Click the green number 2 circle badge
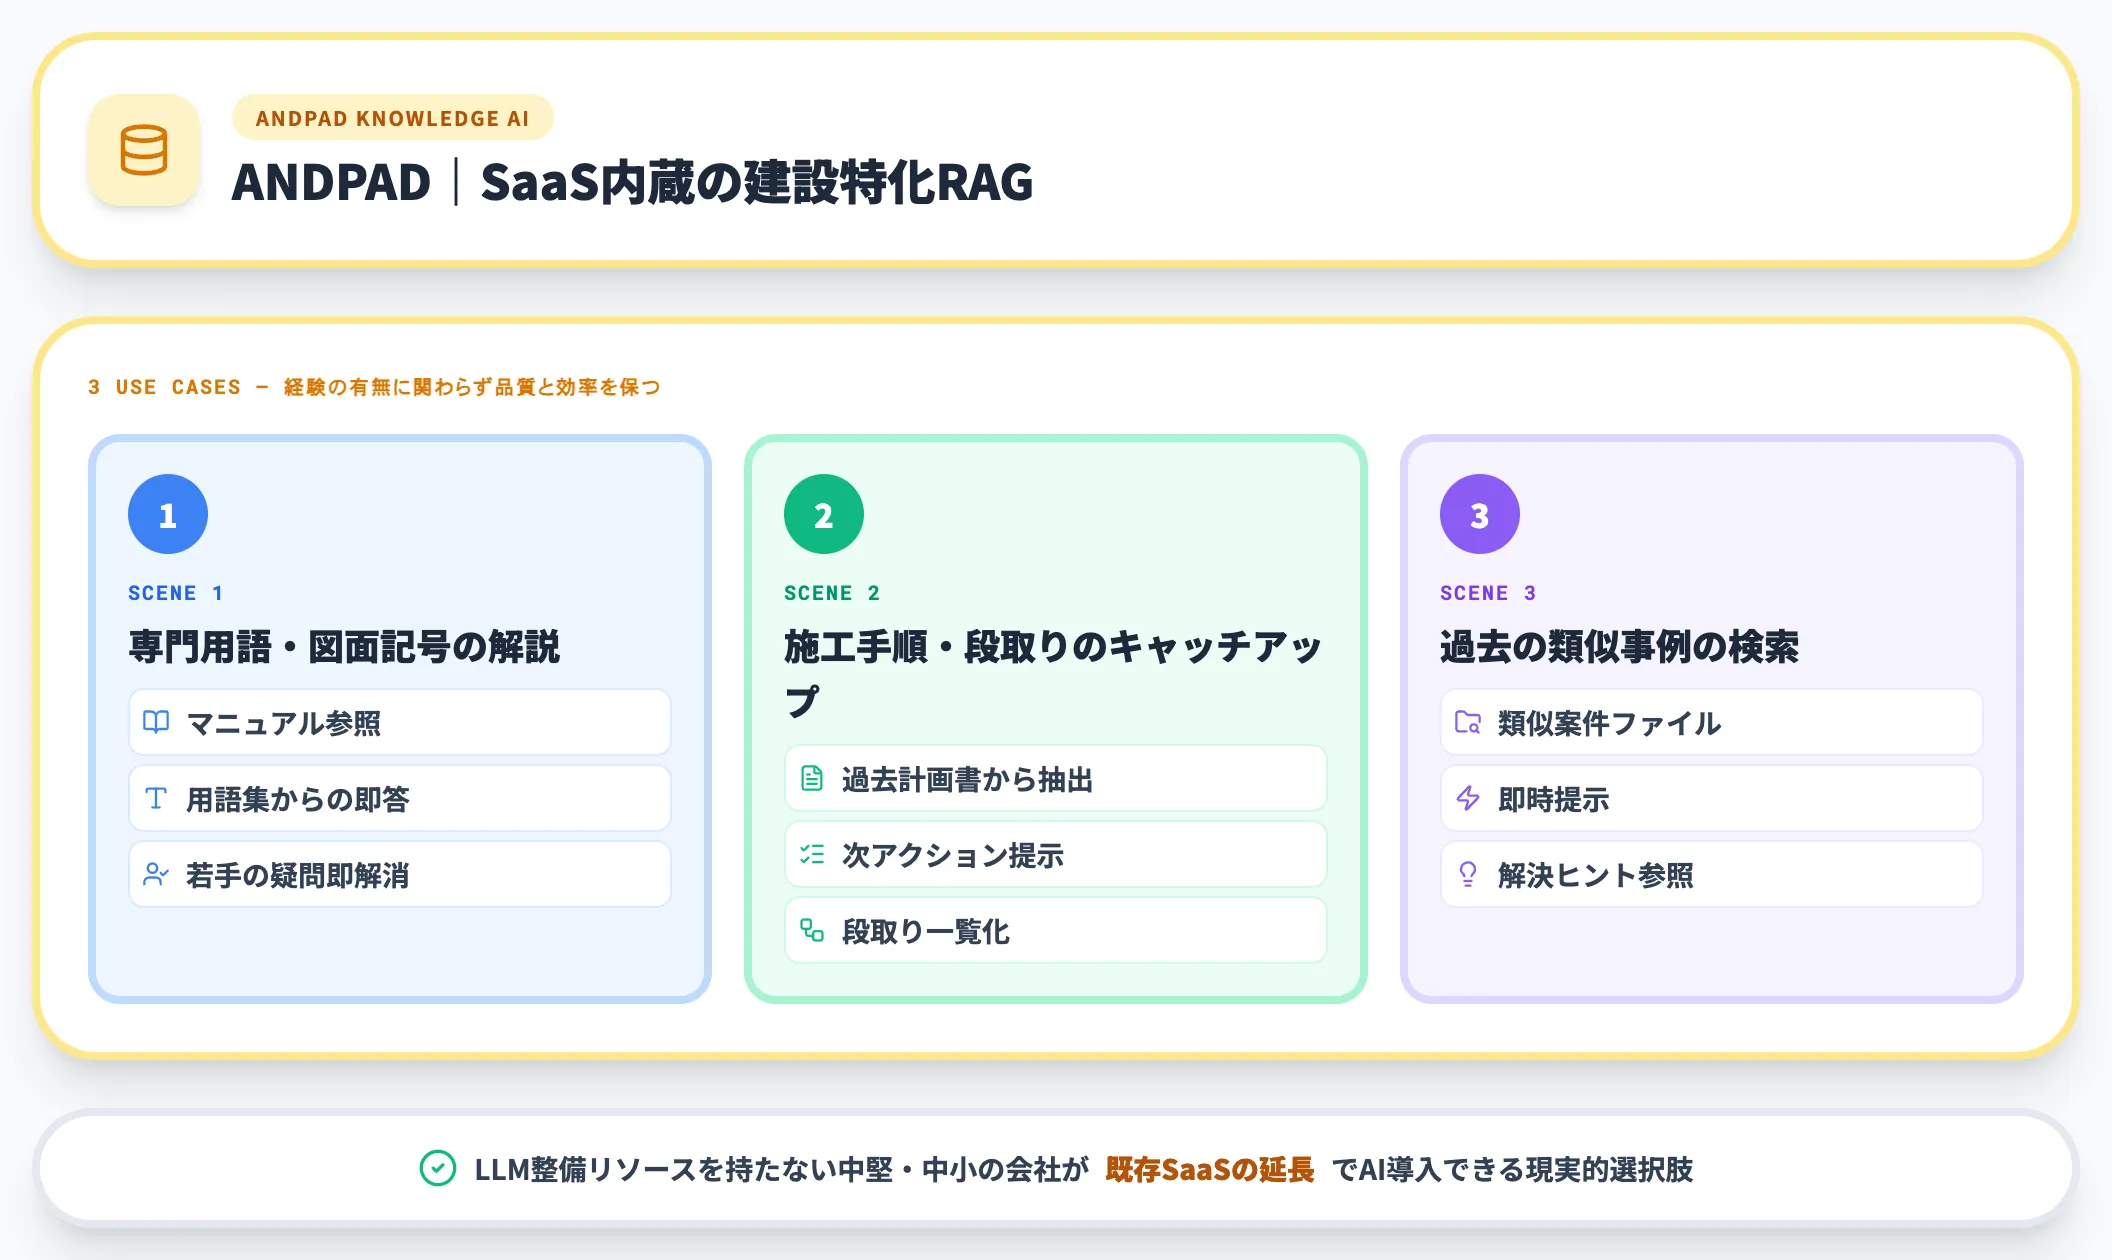 824,514
